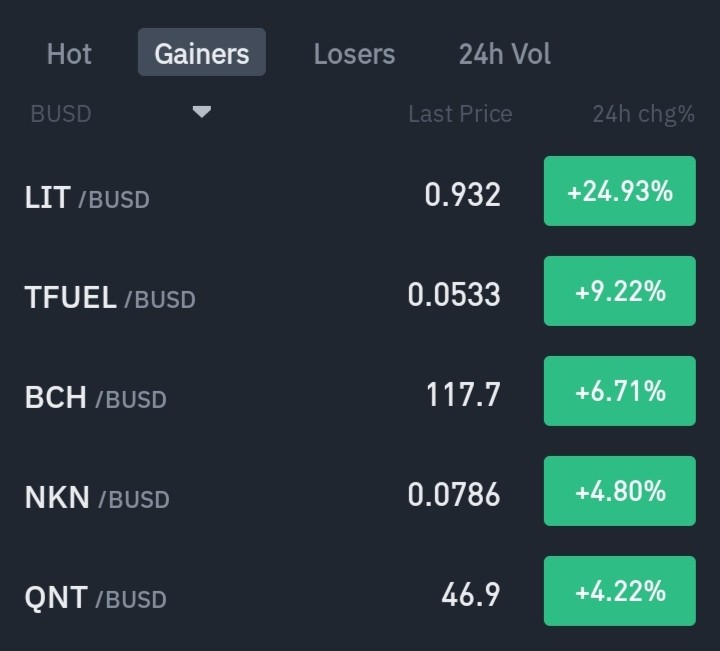Click the +9.22% change badge for TFUEL
The width and height of the screenshot is (720, 651).
[620, 291]
